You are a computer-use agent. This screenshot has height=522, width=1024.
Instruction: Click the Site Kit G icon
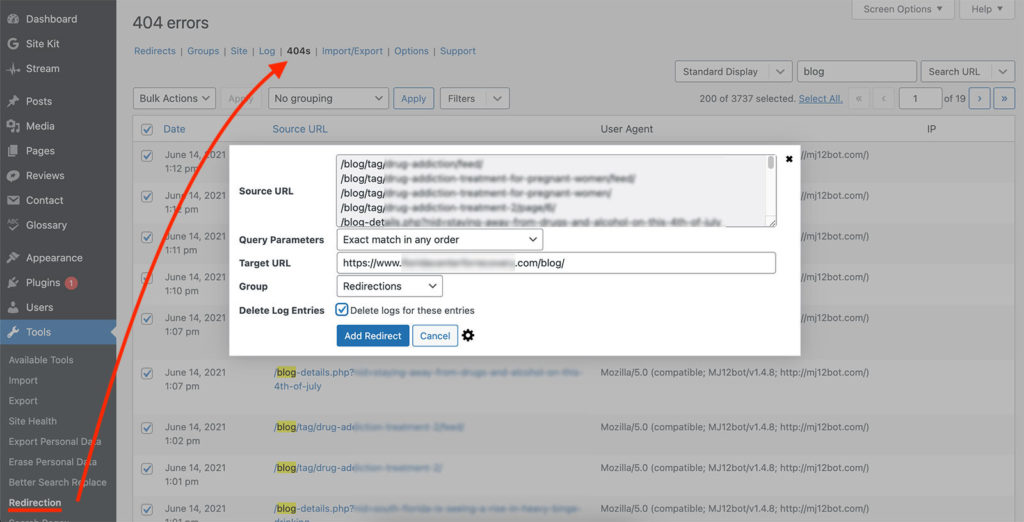click(x=13, y=44)
